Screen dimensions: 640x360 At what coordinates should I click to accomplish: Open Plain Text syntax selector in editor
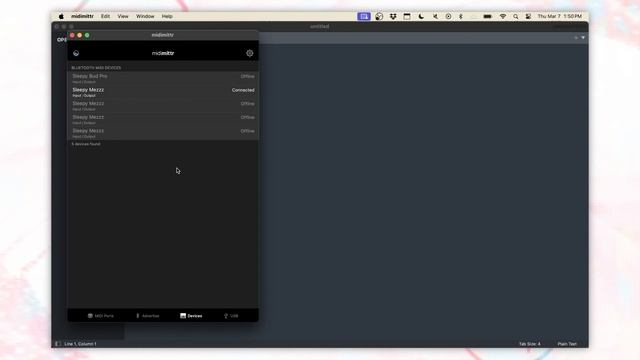[567, 344]
